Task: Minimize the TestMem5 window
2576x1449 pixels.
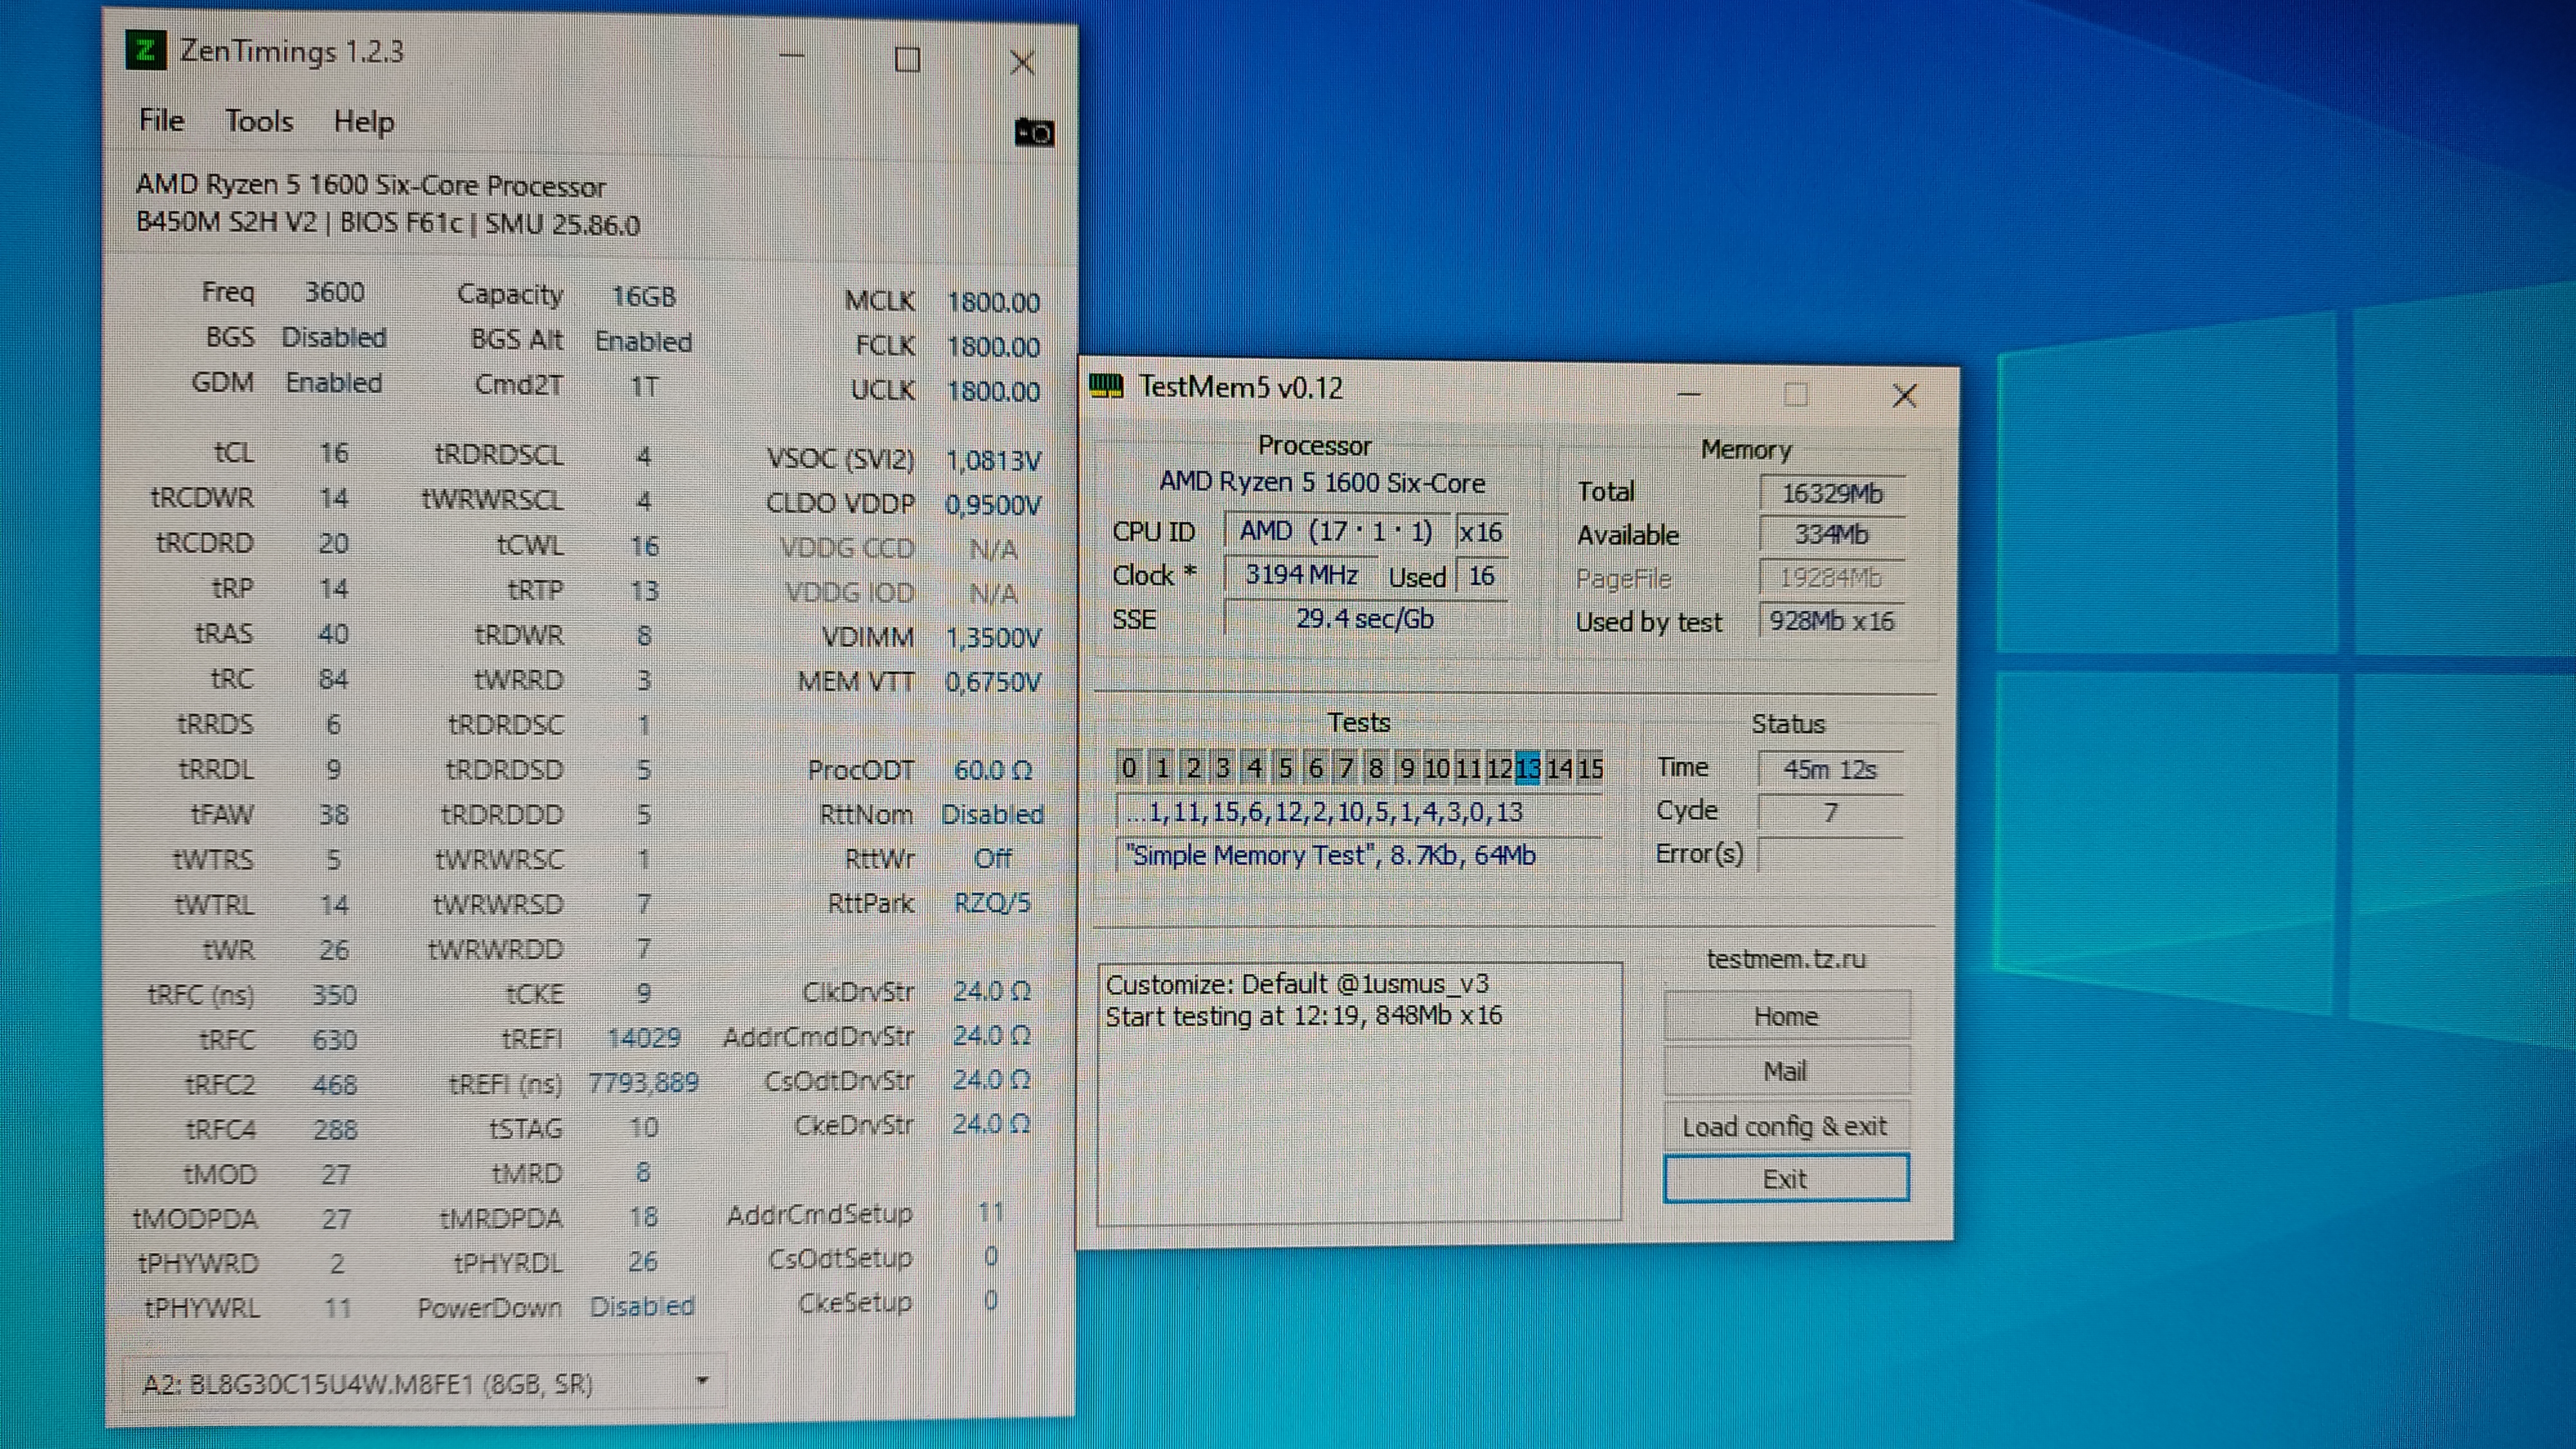Action: pos(1689,394)
